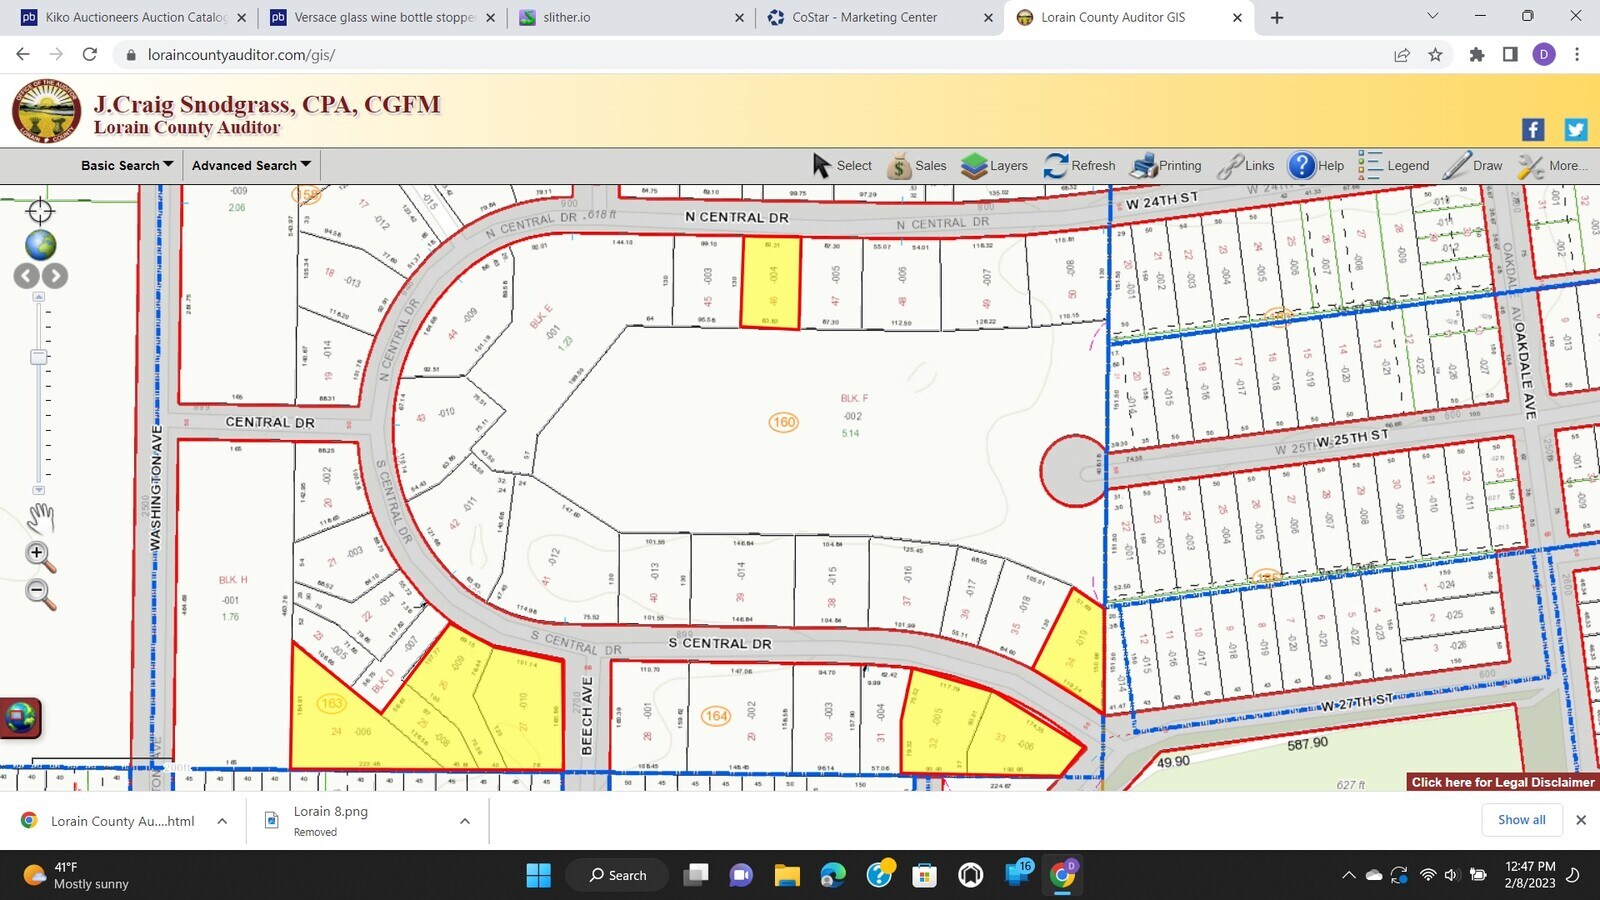The height and width of the screenshot is (900, 1600).
Task: Click the full extent globe icon
Action: (40, 244)
